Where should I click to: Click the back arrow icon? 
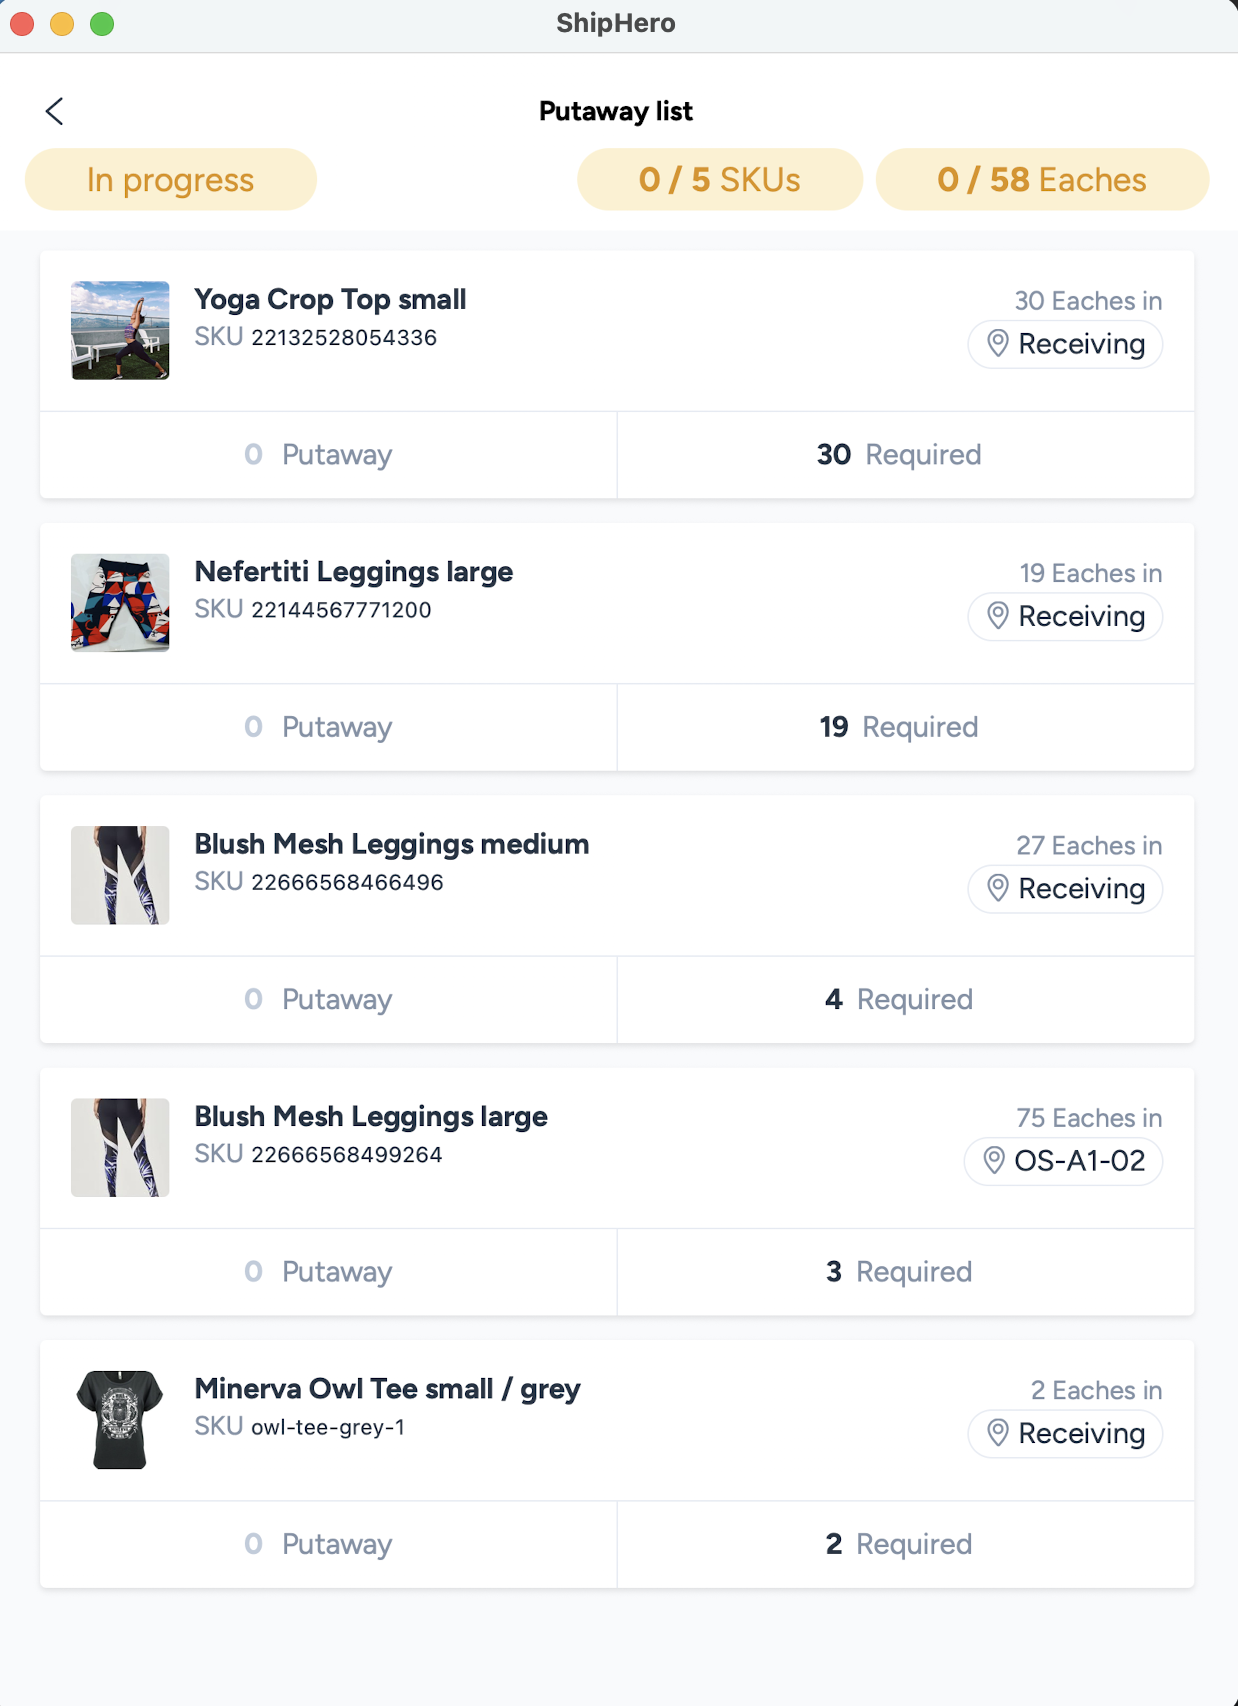[55, 111]
